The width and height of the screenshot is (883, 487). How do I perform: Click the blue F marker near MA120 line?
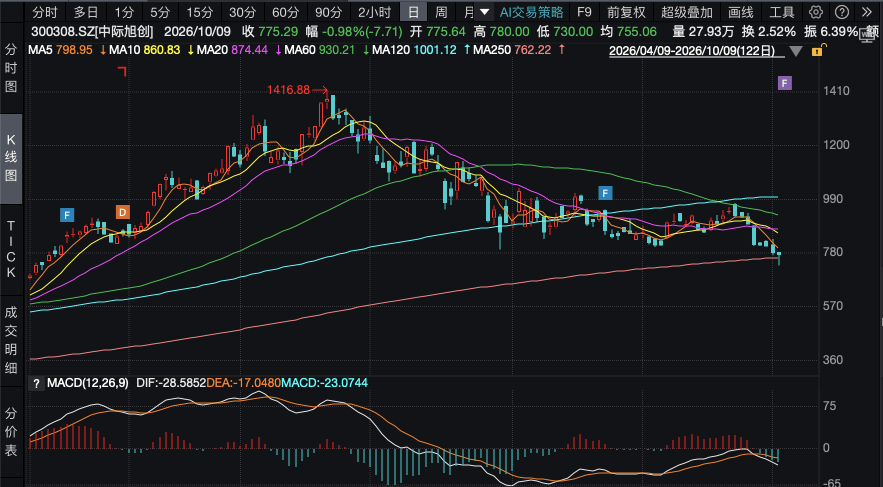[605, 193]
